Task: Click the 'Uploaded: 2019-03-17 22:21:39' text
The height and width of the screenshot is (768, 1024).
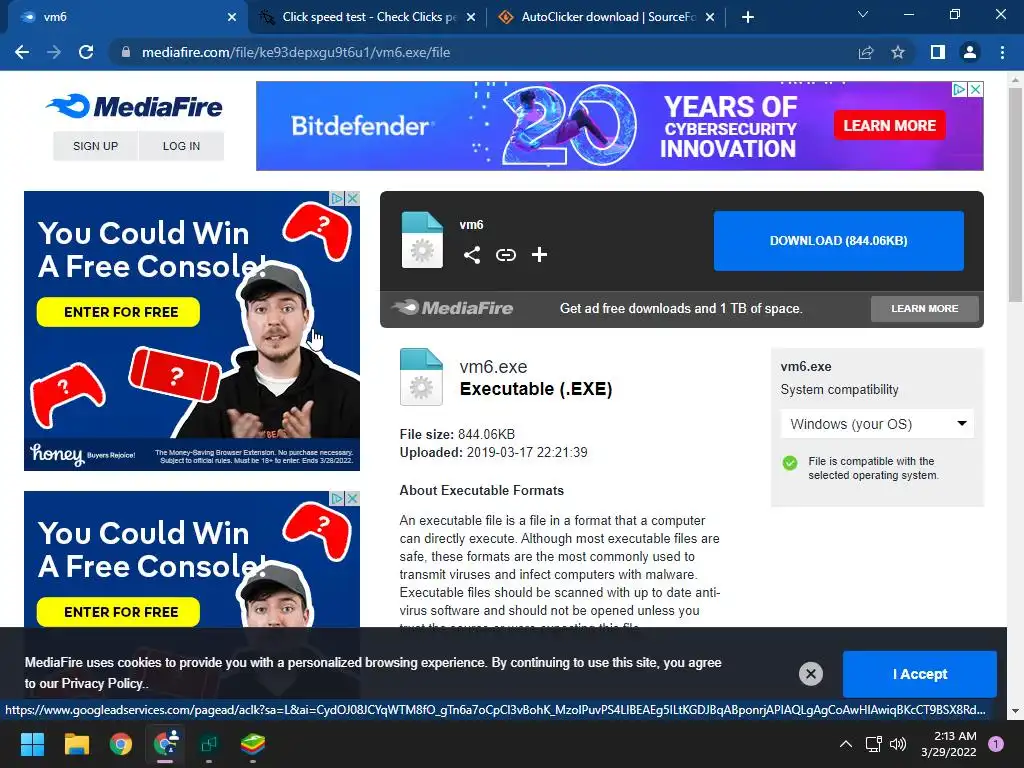Action: tap(493, 453)
